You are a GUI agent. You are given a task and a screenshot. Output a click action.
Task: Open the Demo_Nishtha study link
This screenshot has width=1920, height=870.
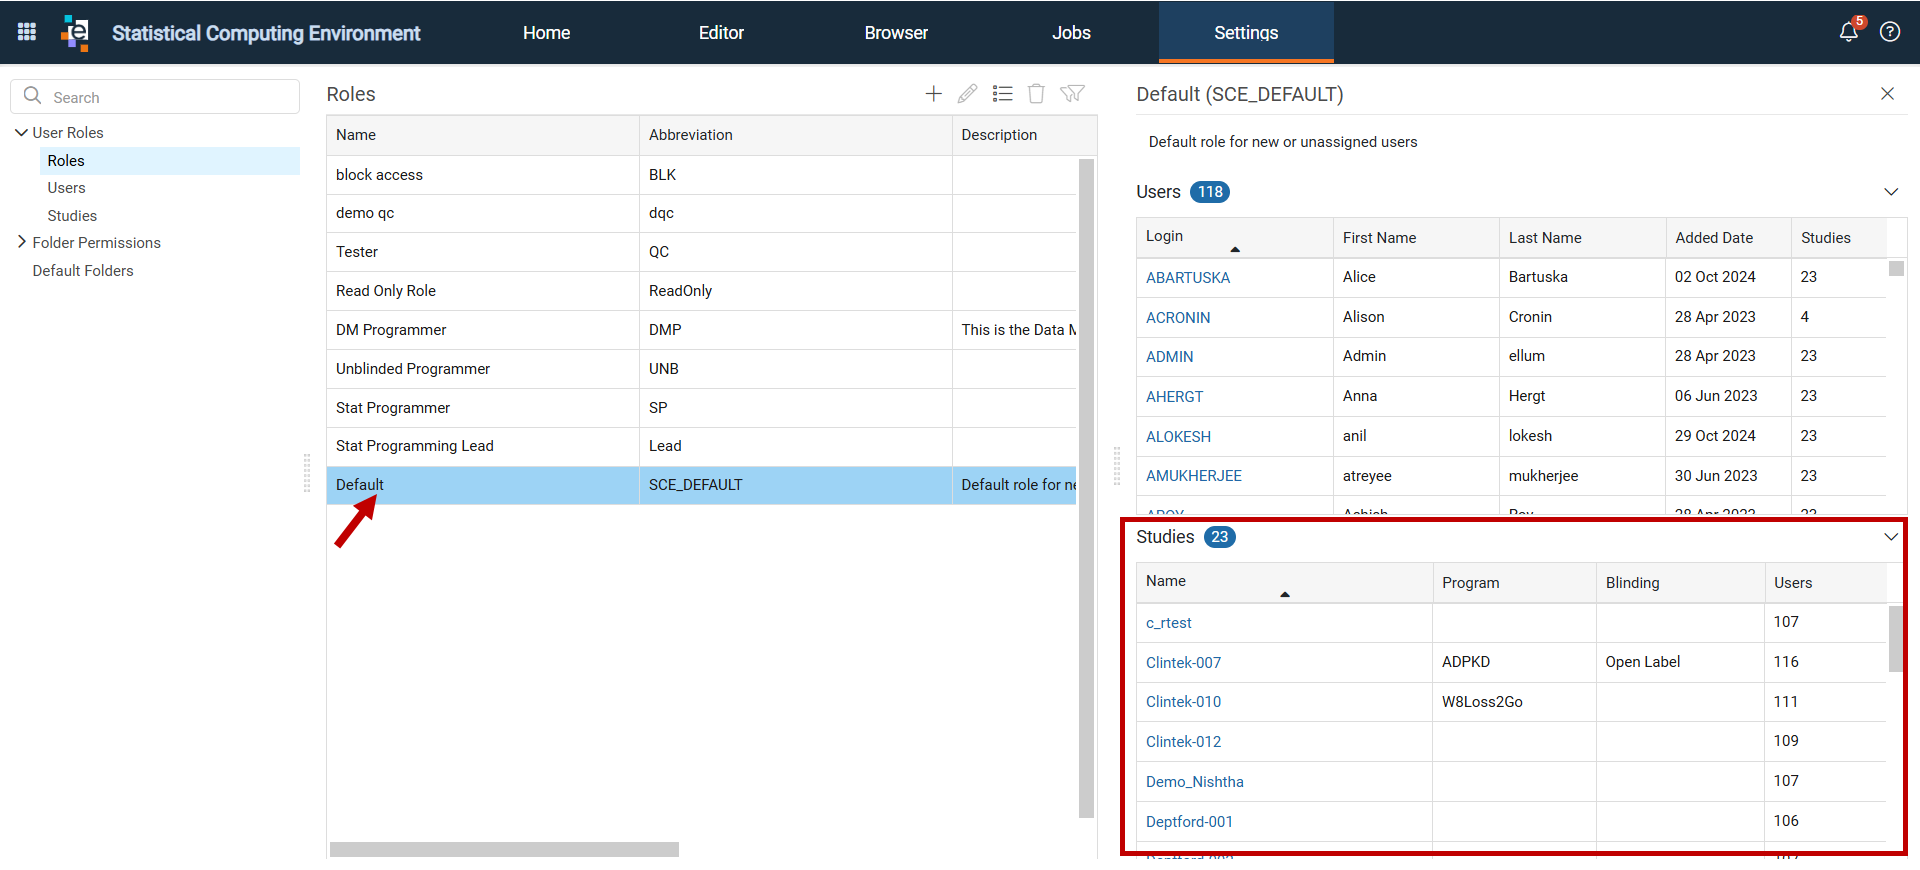point(1195,781)
